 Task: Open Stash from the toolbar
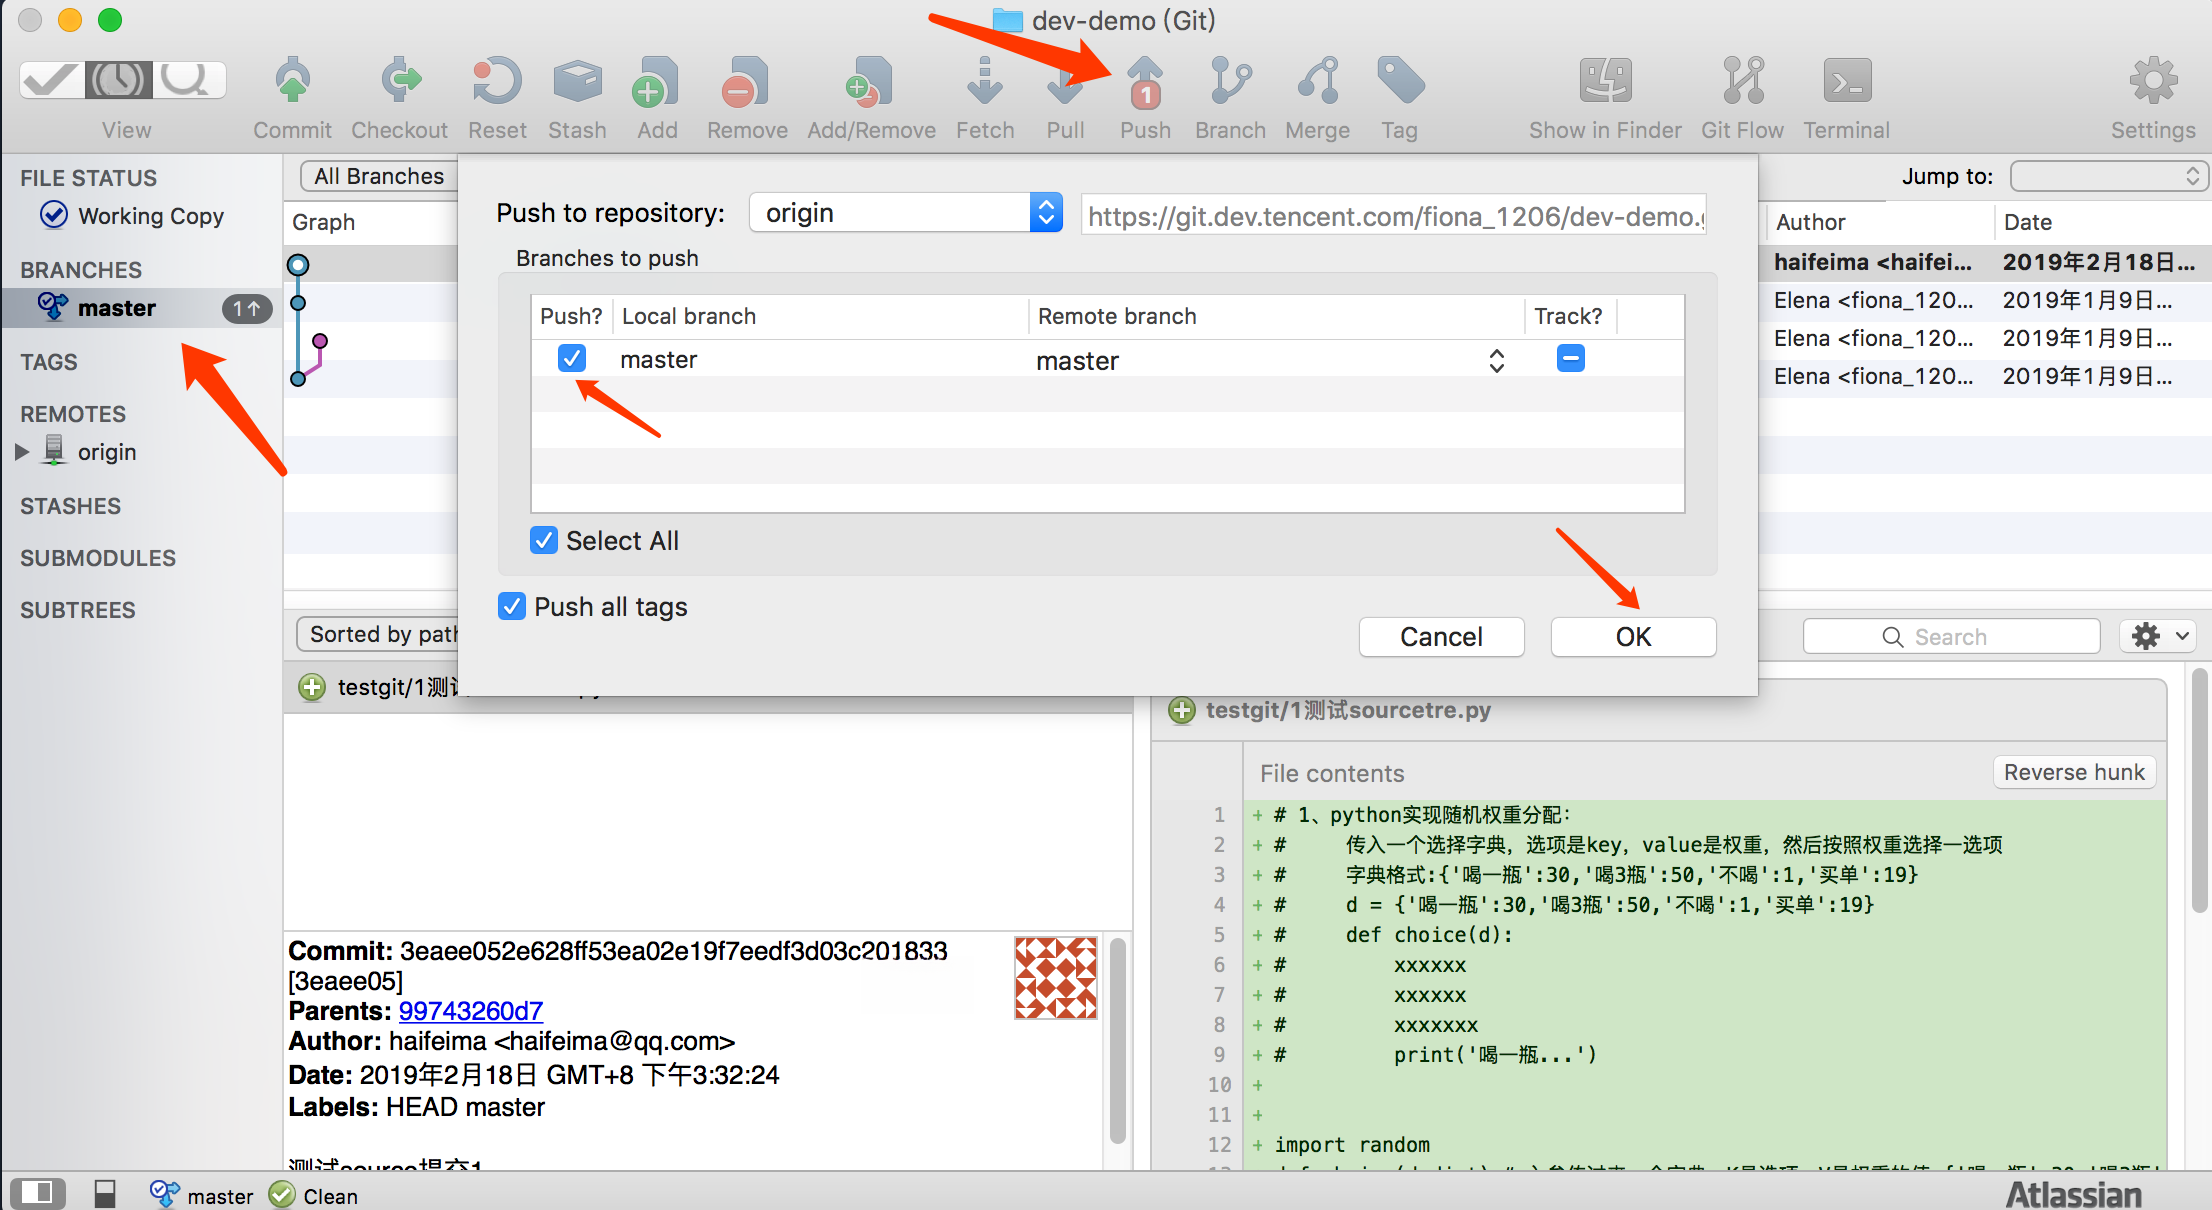577,98
